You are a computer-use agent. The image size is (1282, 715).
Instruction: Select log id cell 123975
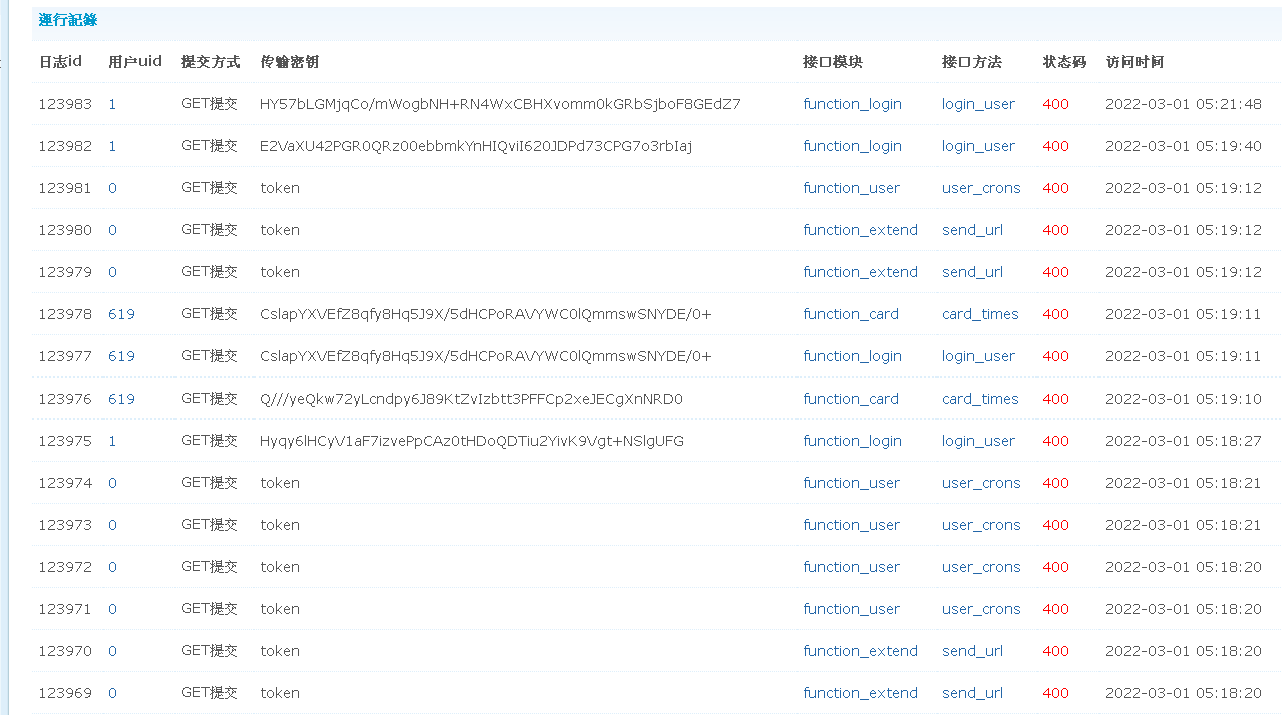65,441
